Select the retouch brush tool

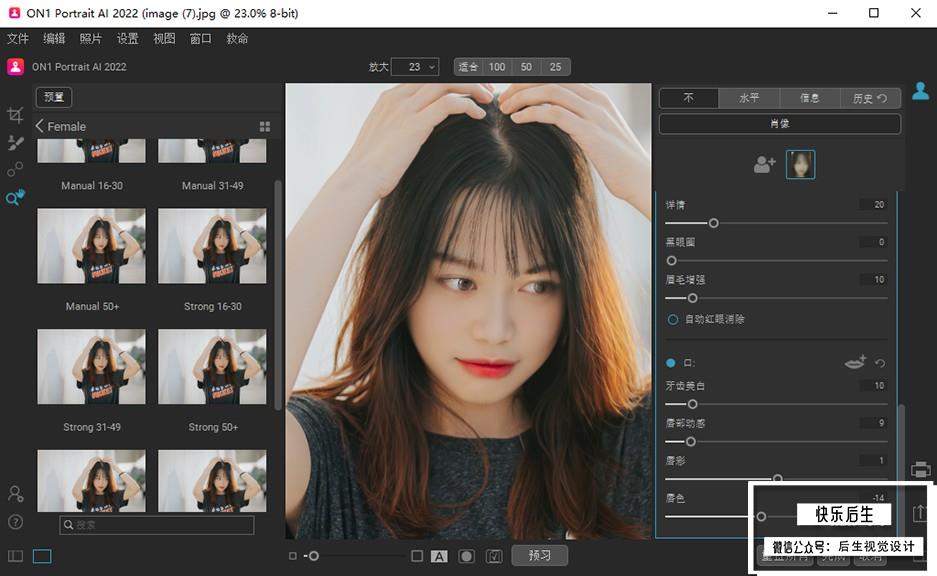click(x=15, y=142)
